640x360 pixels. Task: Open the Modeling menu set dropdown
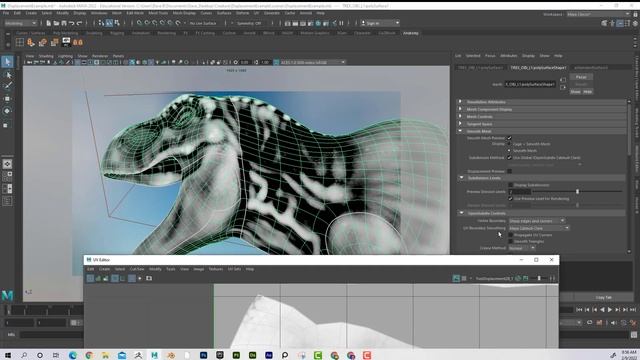20,23
